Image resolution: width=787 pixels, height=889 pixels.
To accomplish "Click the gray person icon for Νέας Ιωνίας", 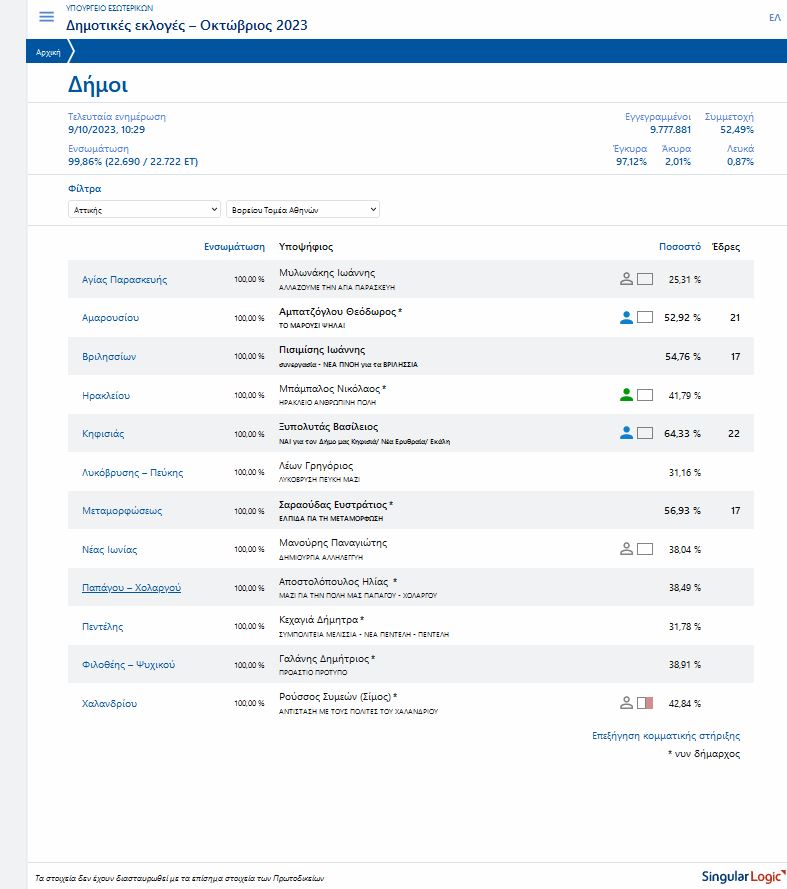I will point(626,549).
